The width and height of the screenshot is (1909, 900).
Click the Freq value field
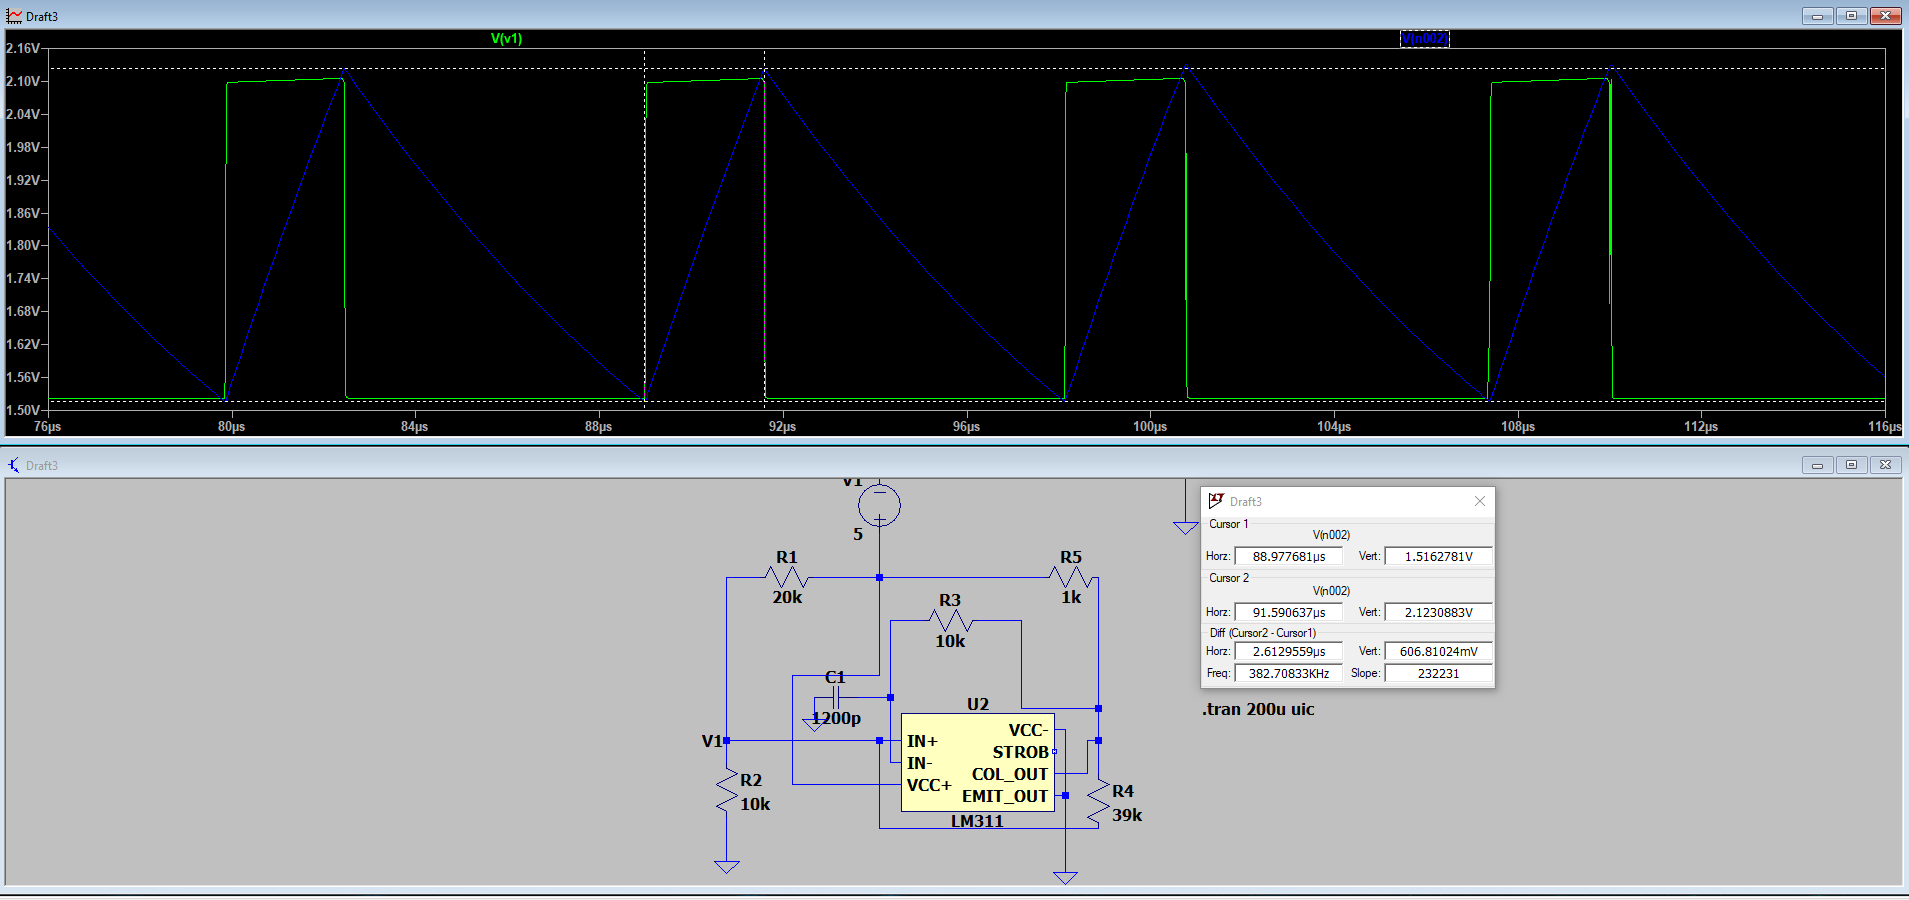coord(1288,673)
